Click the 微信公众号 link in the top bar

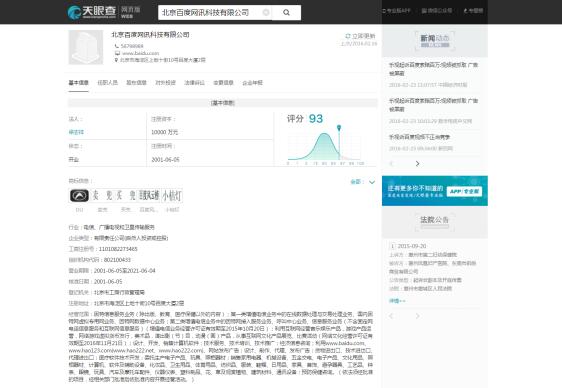pyautogui.click(x=437, y=11)
